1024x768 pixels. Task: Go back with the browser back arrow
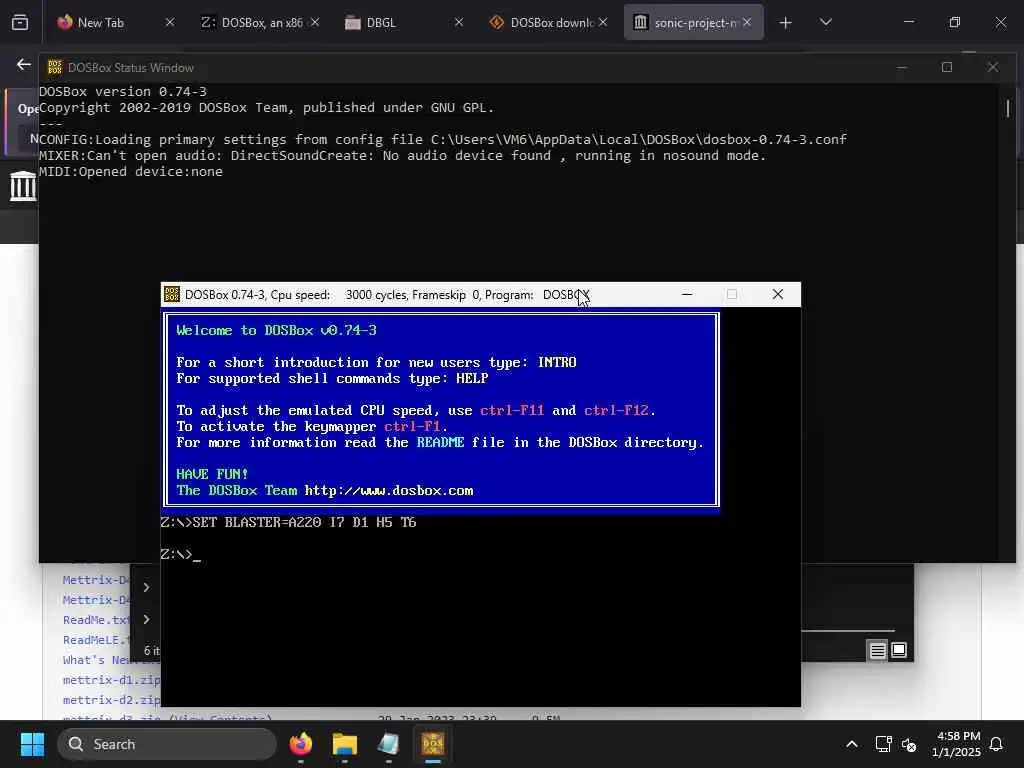pyautogui.click(x=24, y=64)
